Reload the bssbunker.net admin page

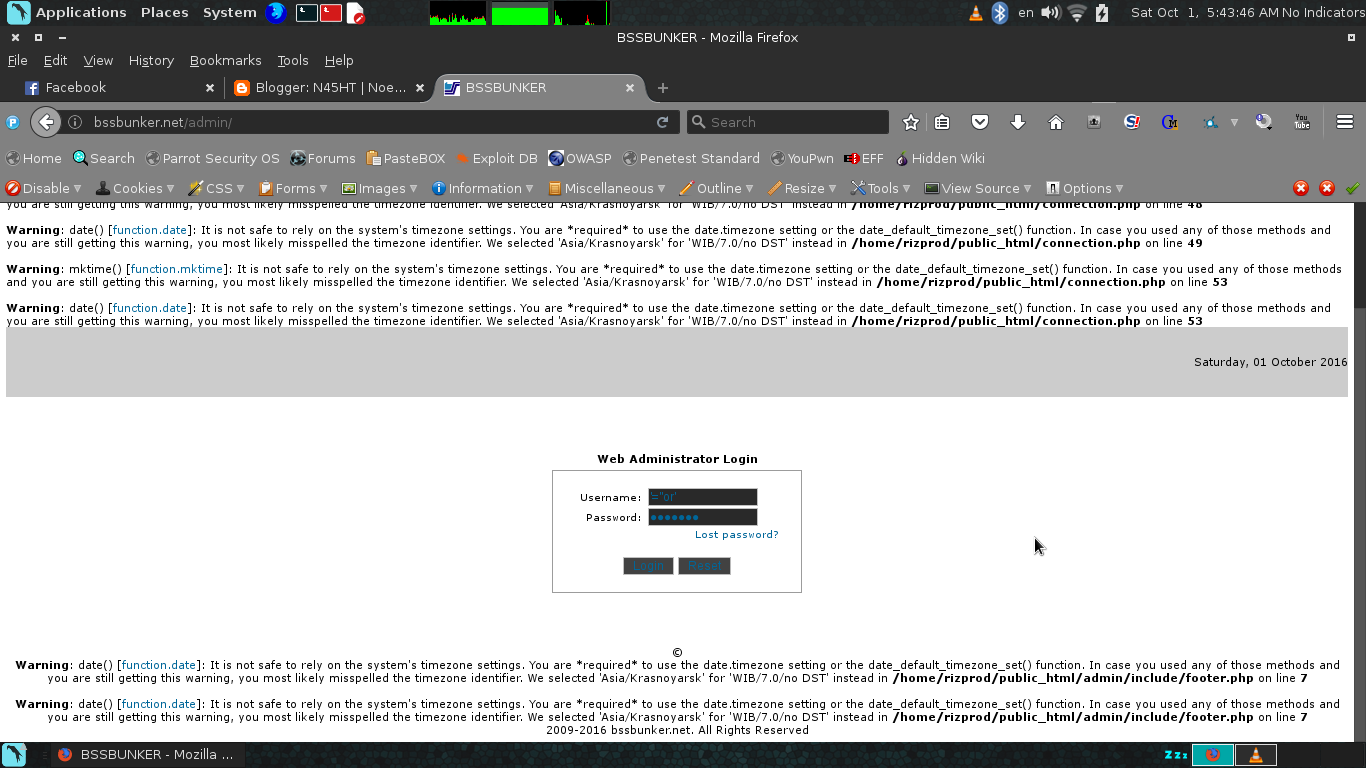[663, 121]
